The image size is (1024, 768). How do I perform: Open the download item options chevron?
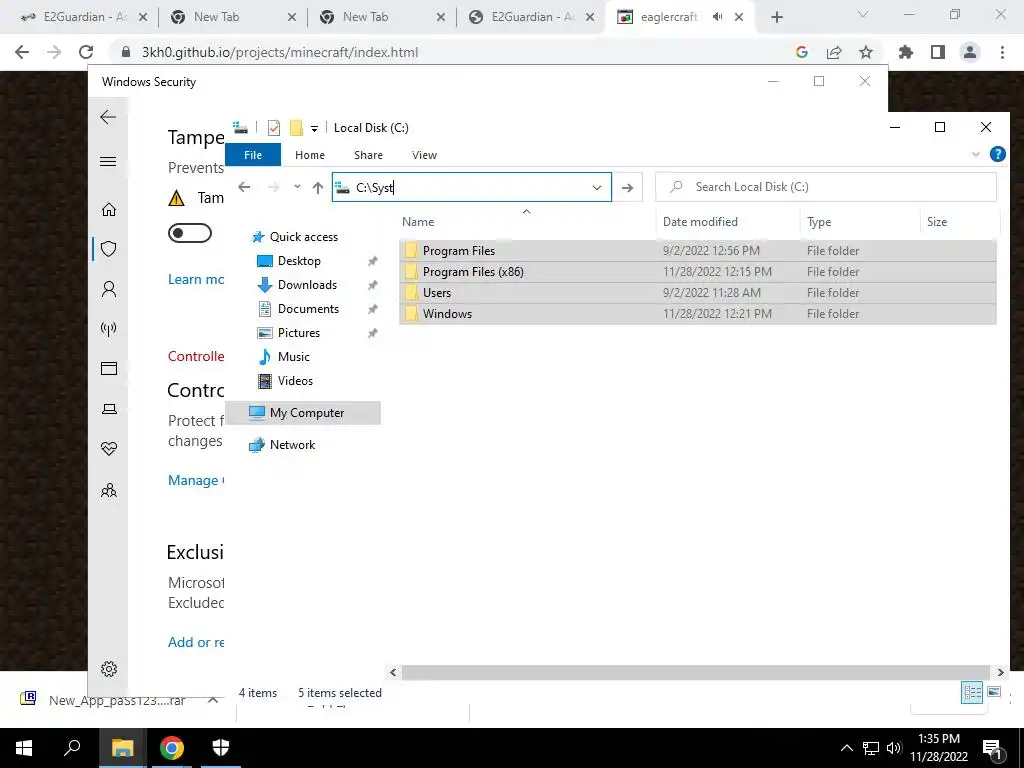pyautogui.click(x=213, y=700)
